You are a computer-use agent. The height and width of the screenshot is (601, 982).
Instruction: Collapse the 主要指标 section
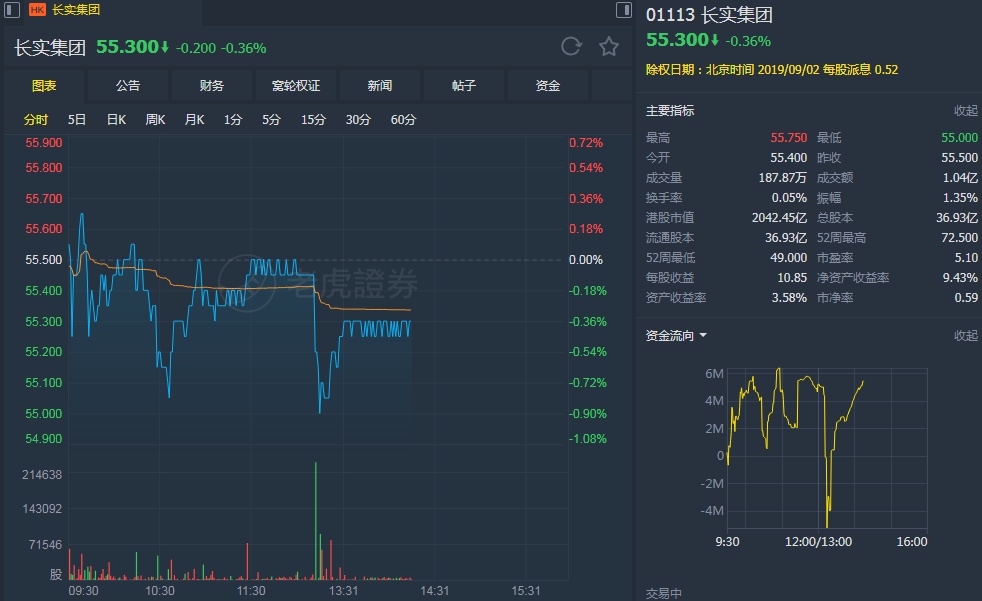pos(965,111)
